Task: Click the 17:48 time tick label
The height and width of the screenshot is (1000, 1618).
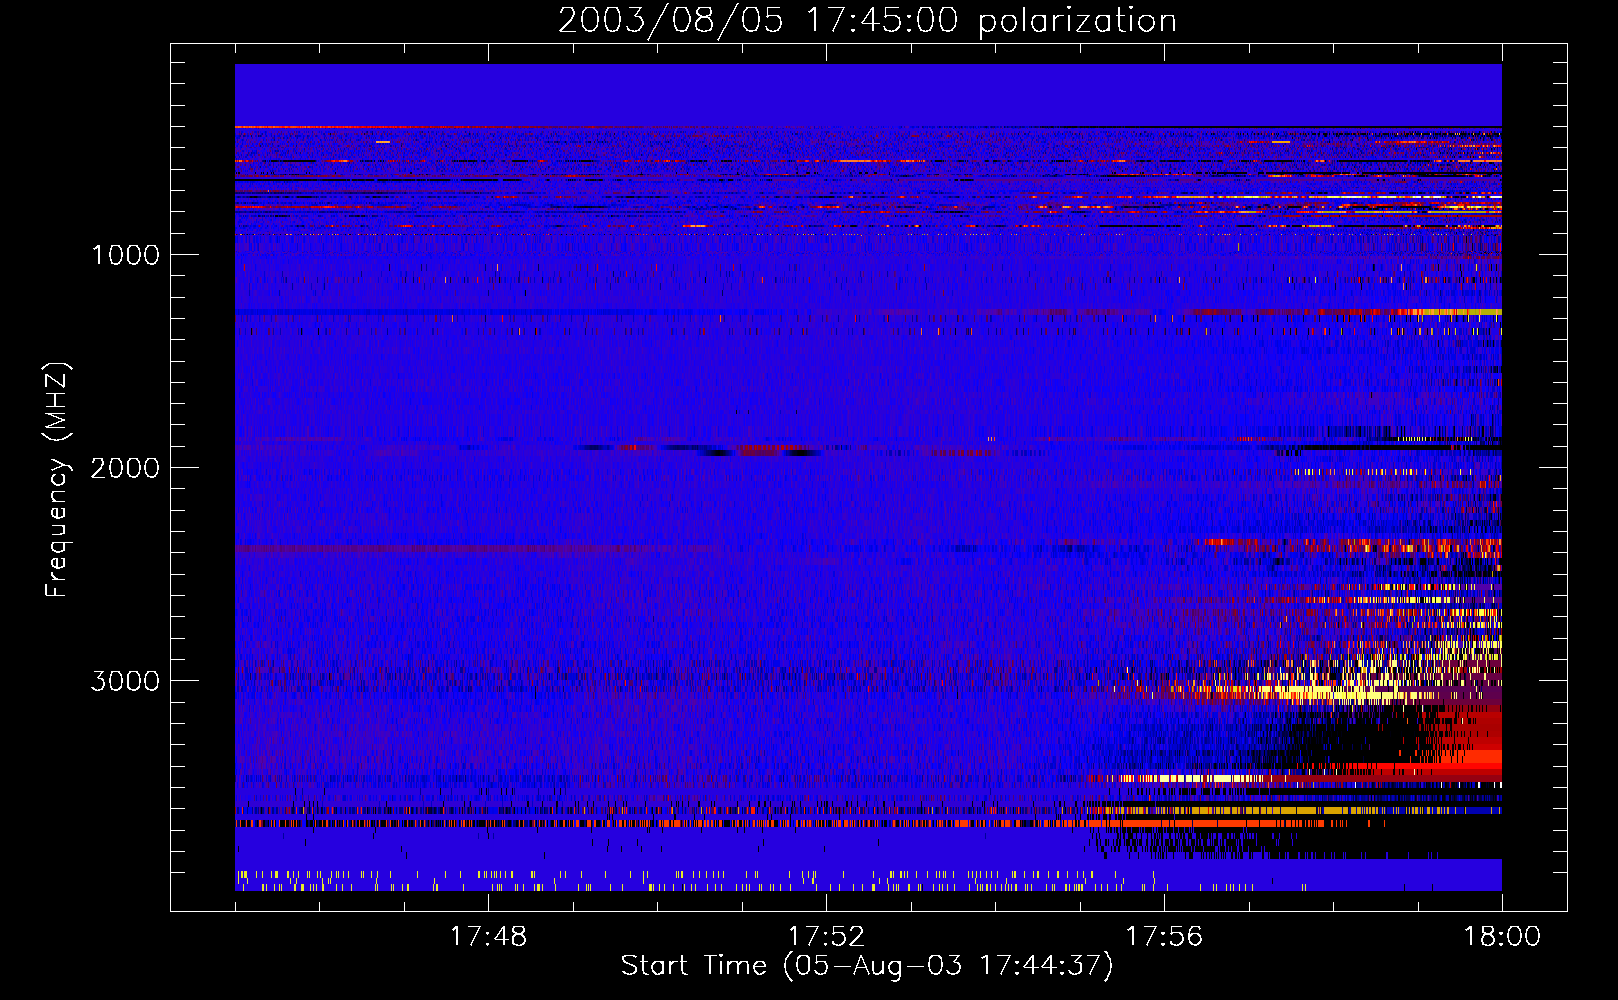Action: coord(488,937)
